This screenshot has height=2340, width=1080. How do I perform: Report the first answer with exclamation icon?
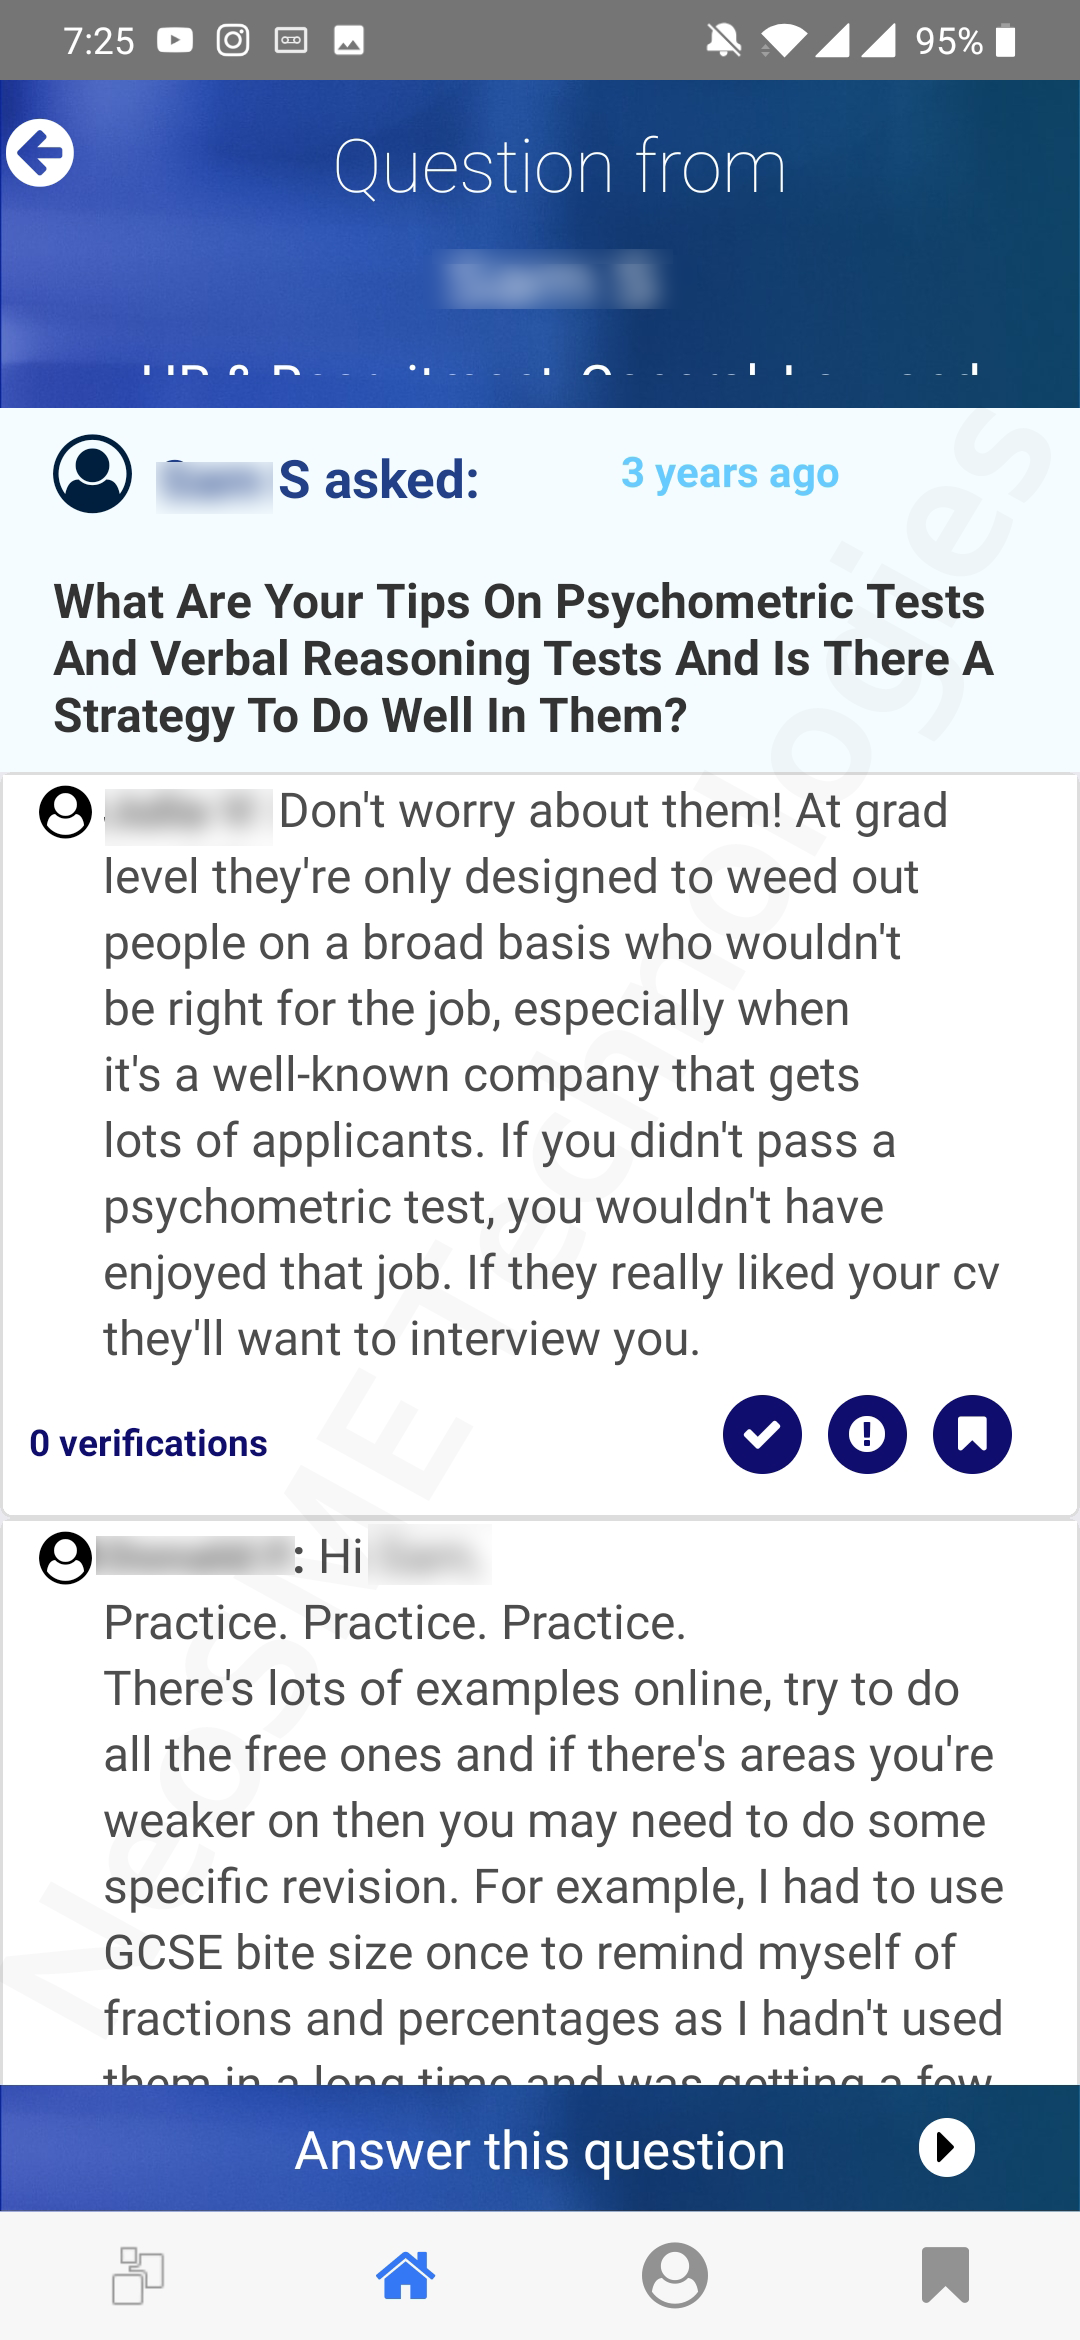pos(867,1434)
